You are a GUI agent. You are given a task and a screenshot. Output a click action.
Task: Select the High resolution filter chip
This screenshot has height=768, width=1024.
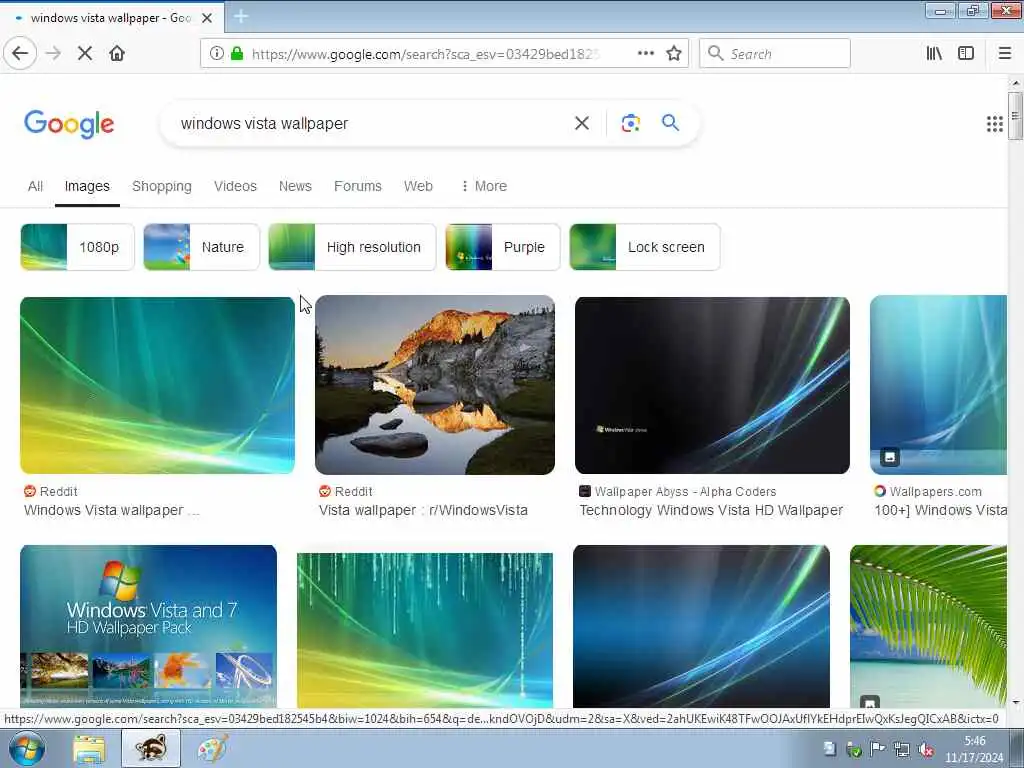pyautogui.click(x=352, y=247)
